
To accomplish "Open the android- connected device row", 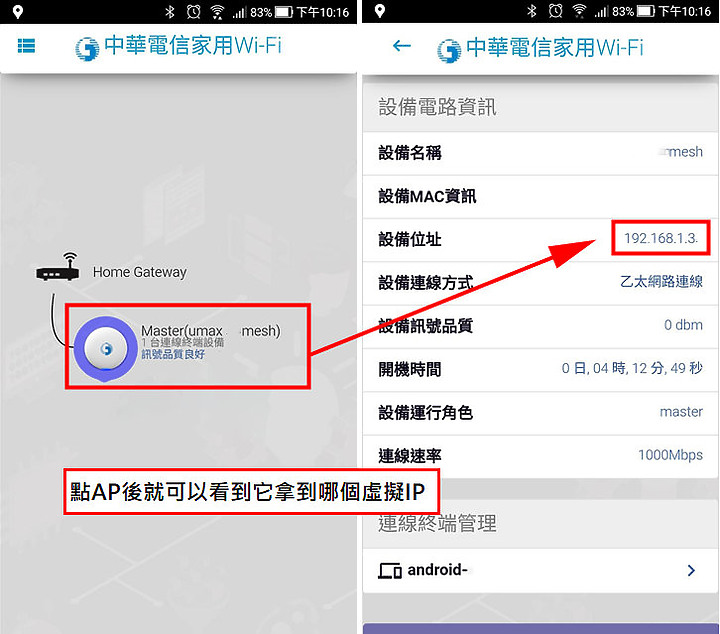I will (x=540, y=571).
